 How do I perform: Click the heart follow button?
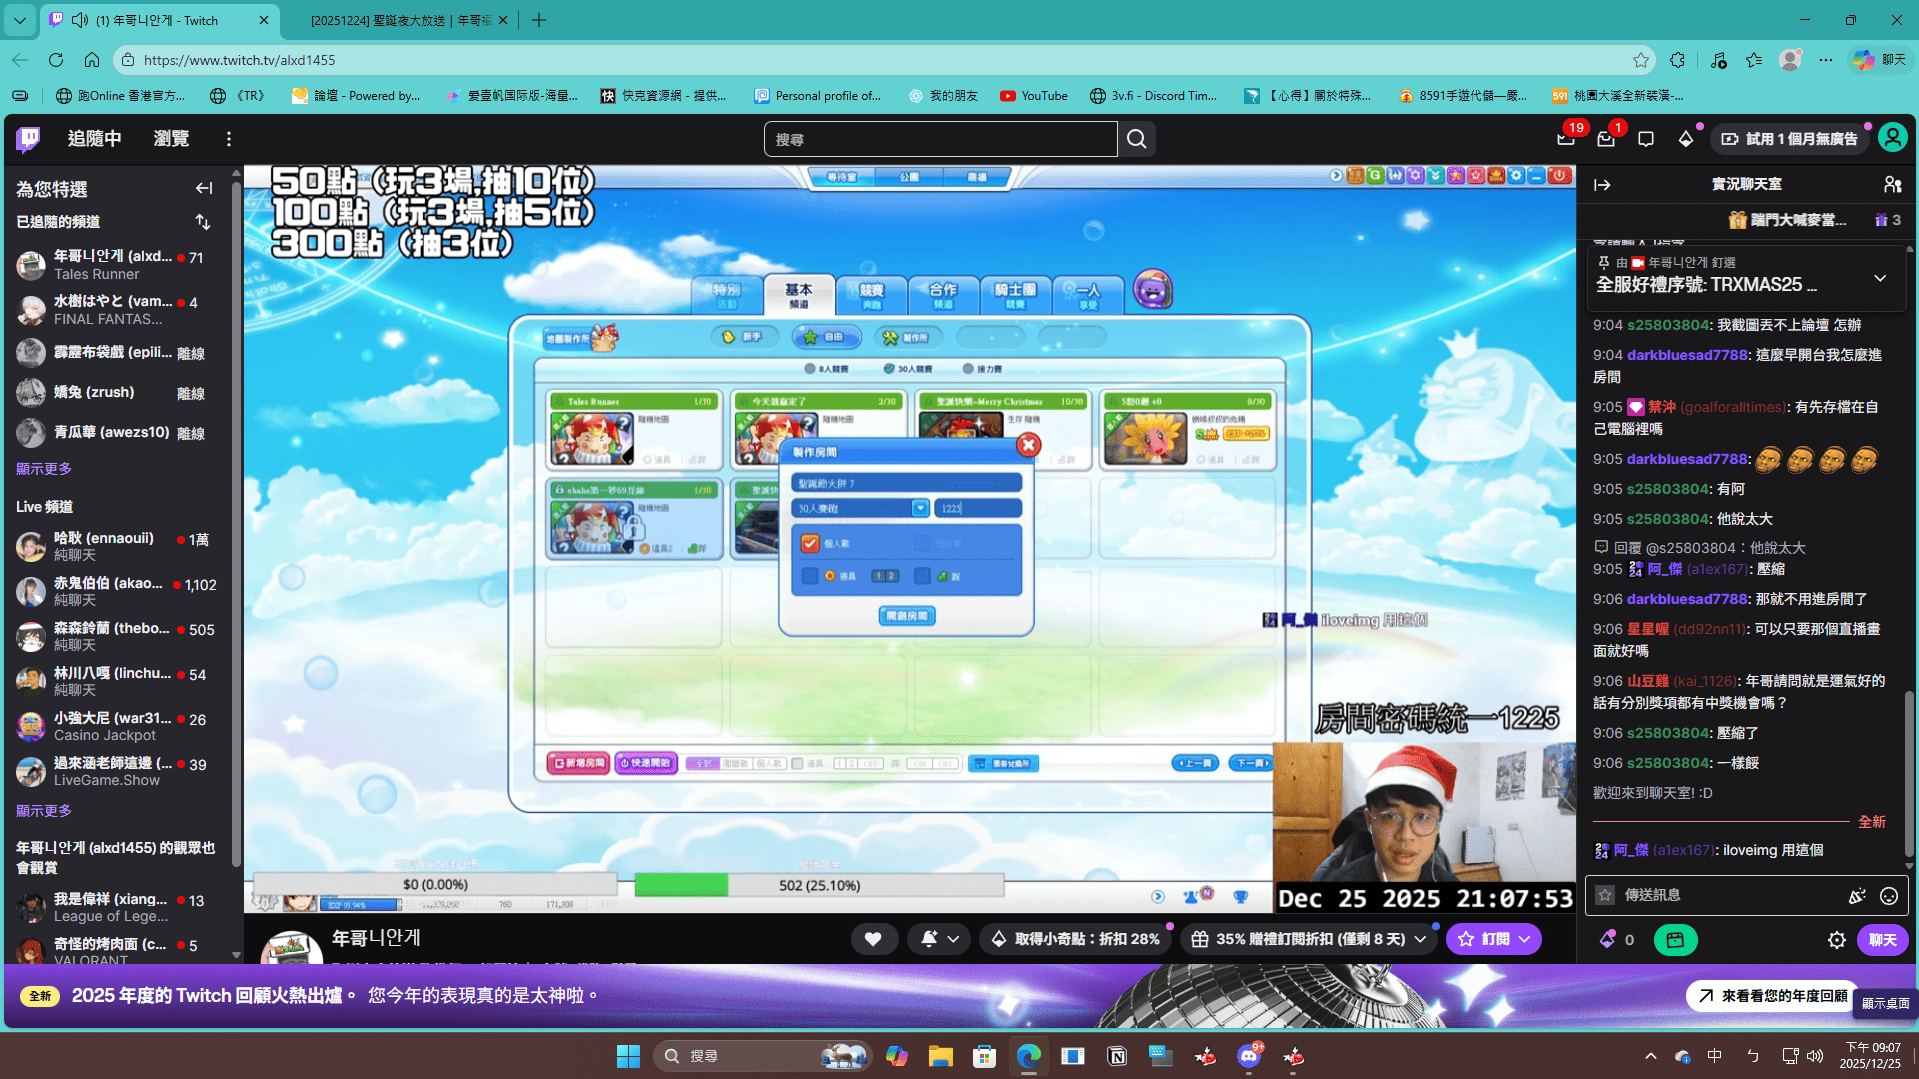pyautogui.click(x=873, y=939)
